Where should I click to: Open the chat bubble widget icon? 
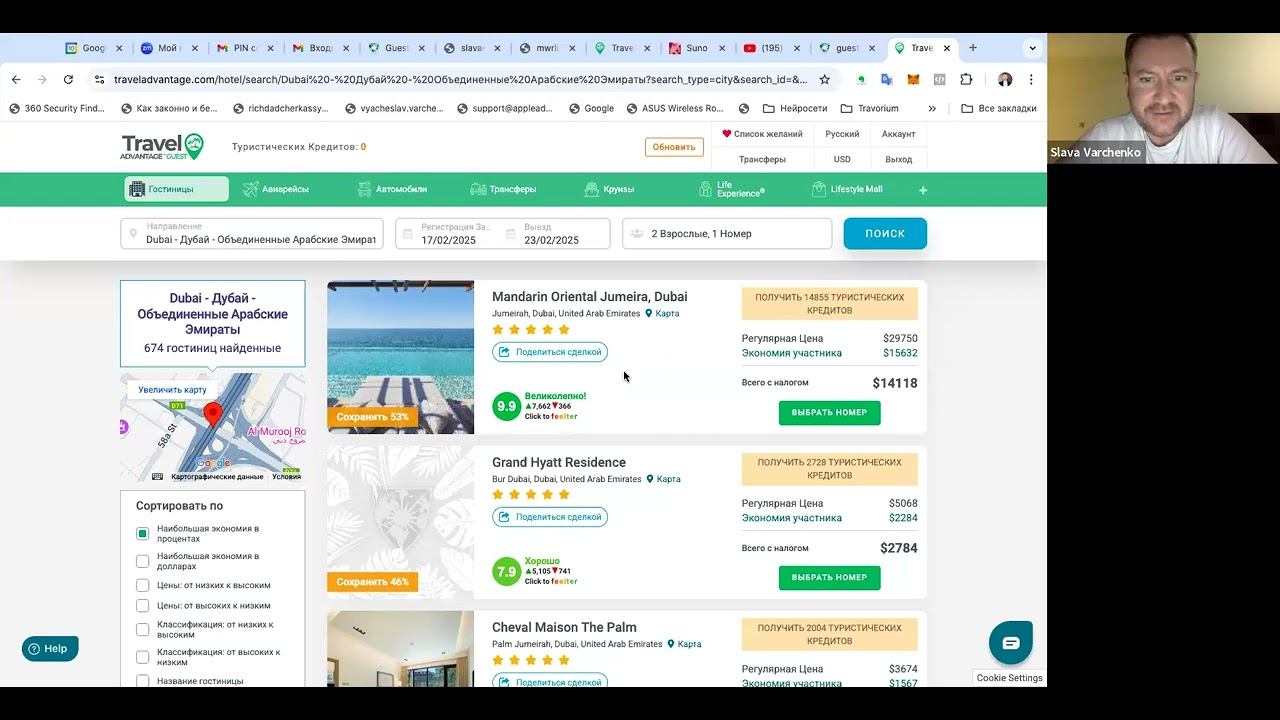[1011, 643]
